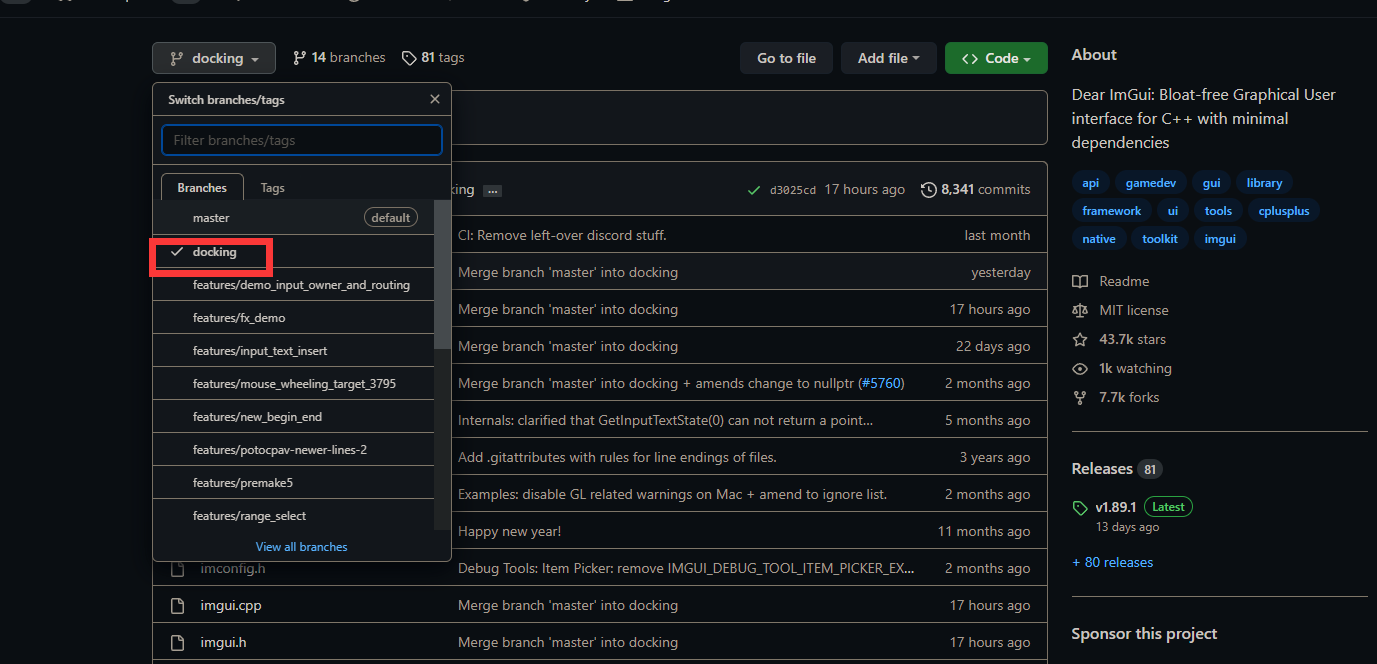Image resolution: width=1377 pixels, height=664 pixels.
Task: Open 'CI: Remove left-over discord stuff.' commit
Action: pyautogui.click(x=562, y=235)
